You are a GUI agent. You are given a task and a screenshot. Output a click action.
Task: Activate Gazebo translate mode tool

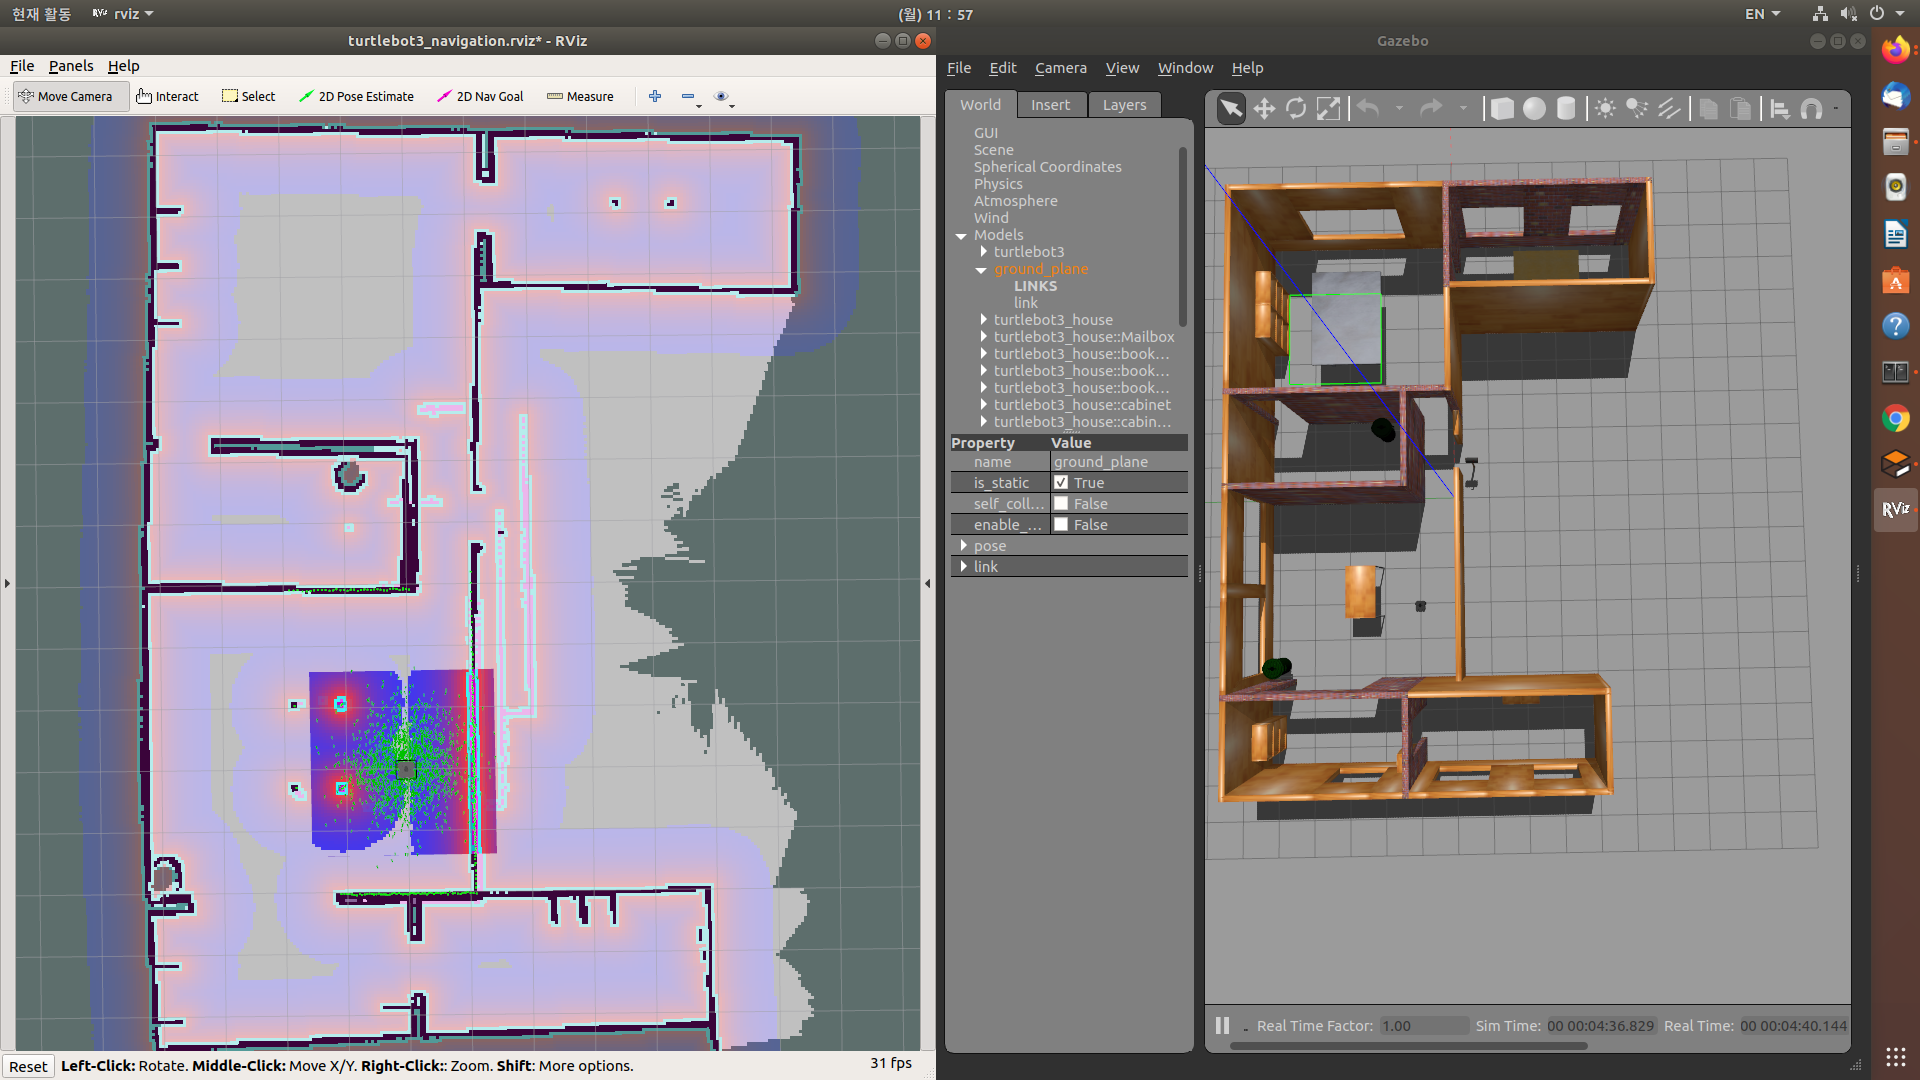tap(1264, 108)
